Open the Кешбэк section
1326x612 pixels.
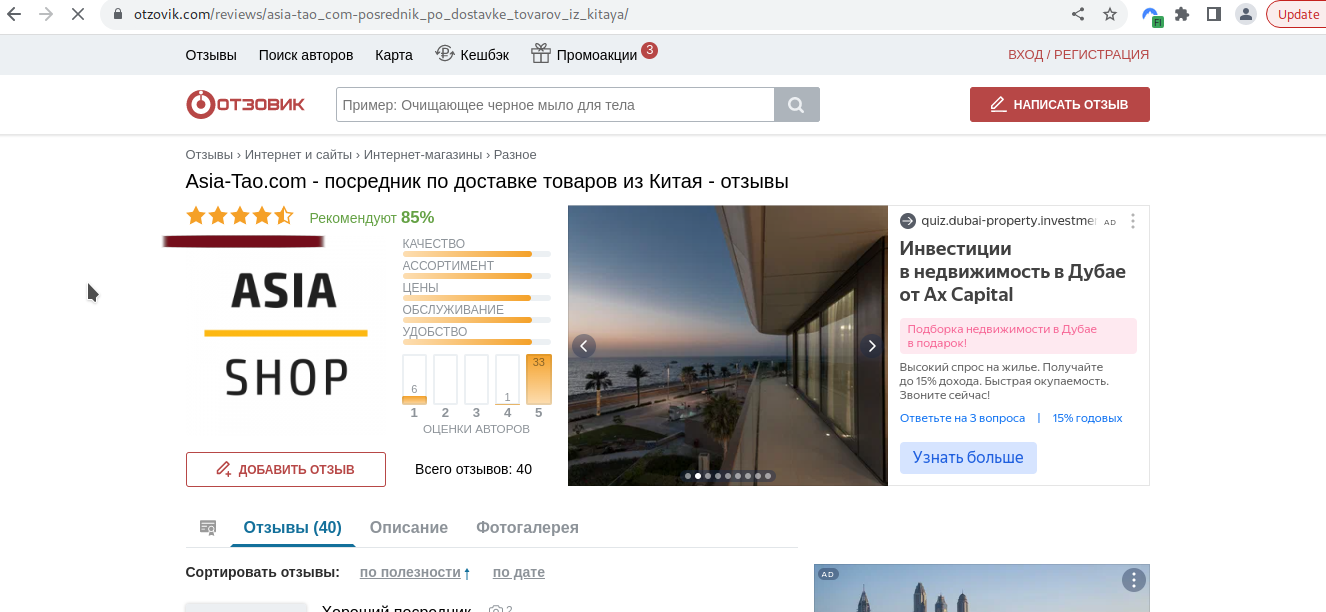pyautogui.click(x=472, y=55)
